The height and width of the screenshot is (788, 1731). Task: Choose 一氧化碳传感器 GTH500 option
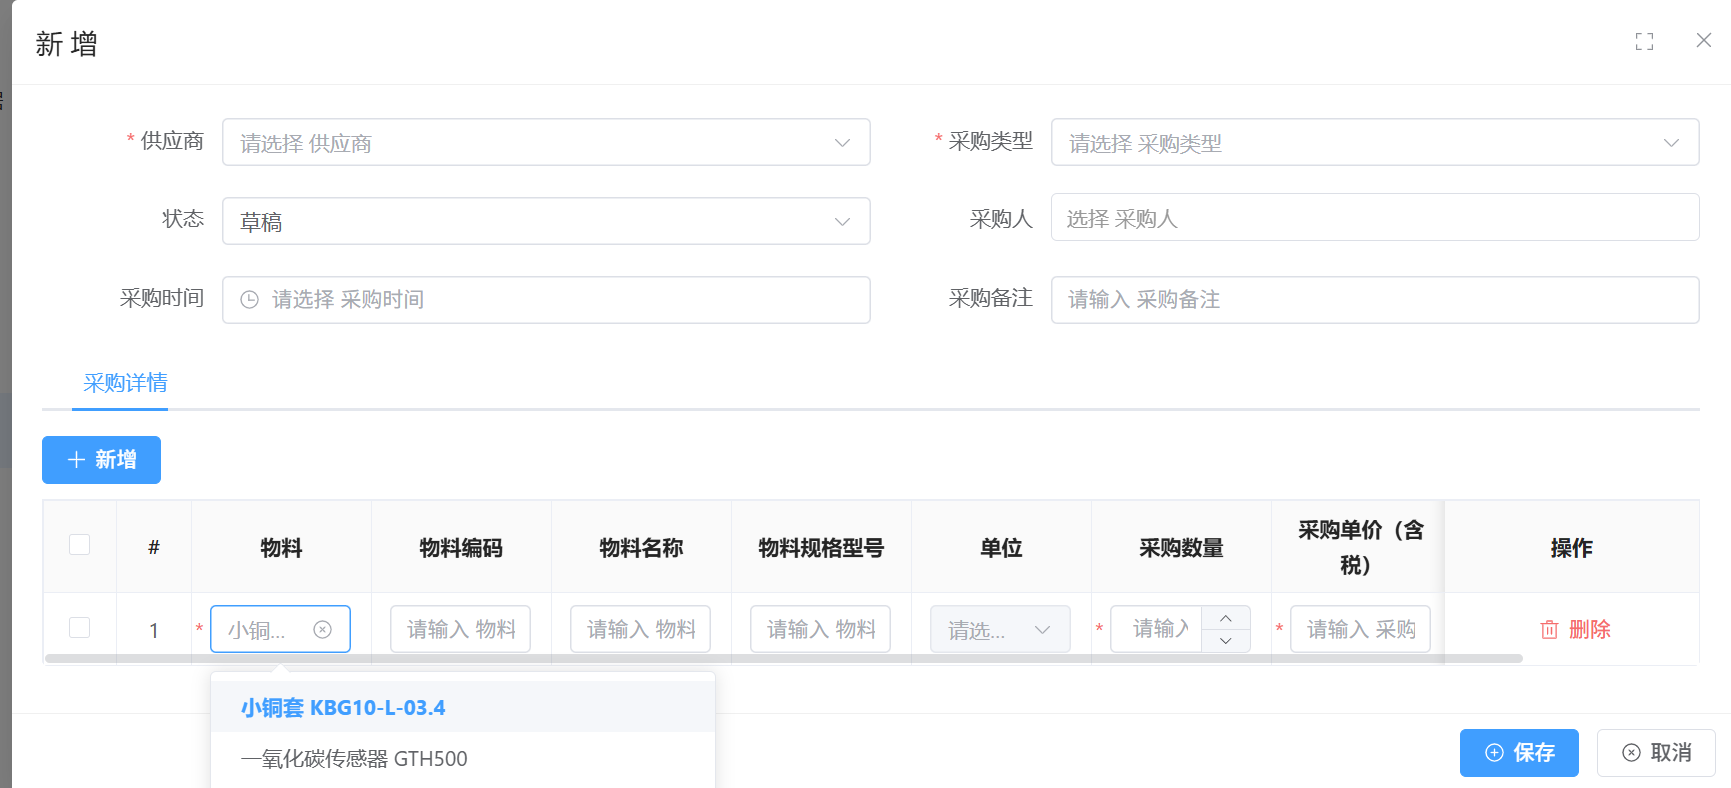tap(354, 759)
